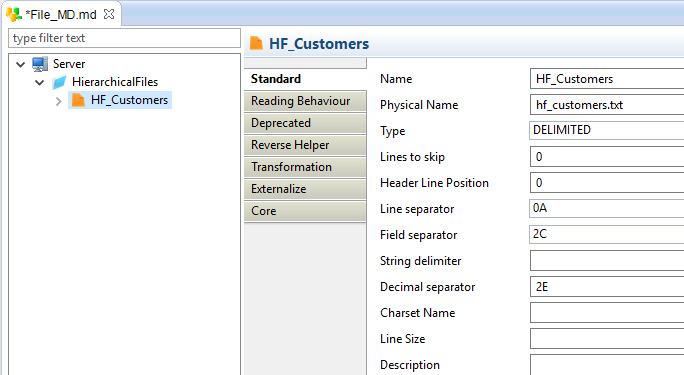Focus the type filter text box
Image resolution: width=684 pixels, height=375 pixels.
(124, 38)
